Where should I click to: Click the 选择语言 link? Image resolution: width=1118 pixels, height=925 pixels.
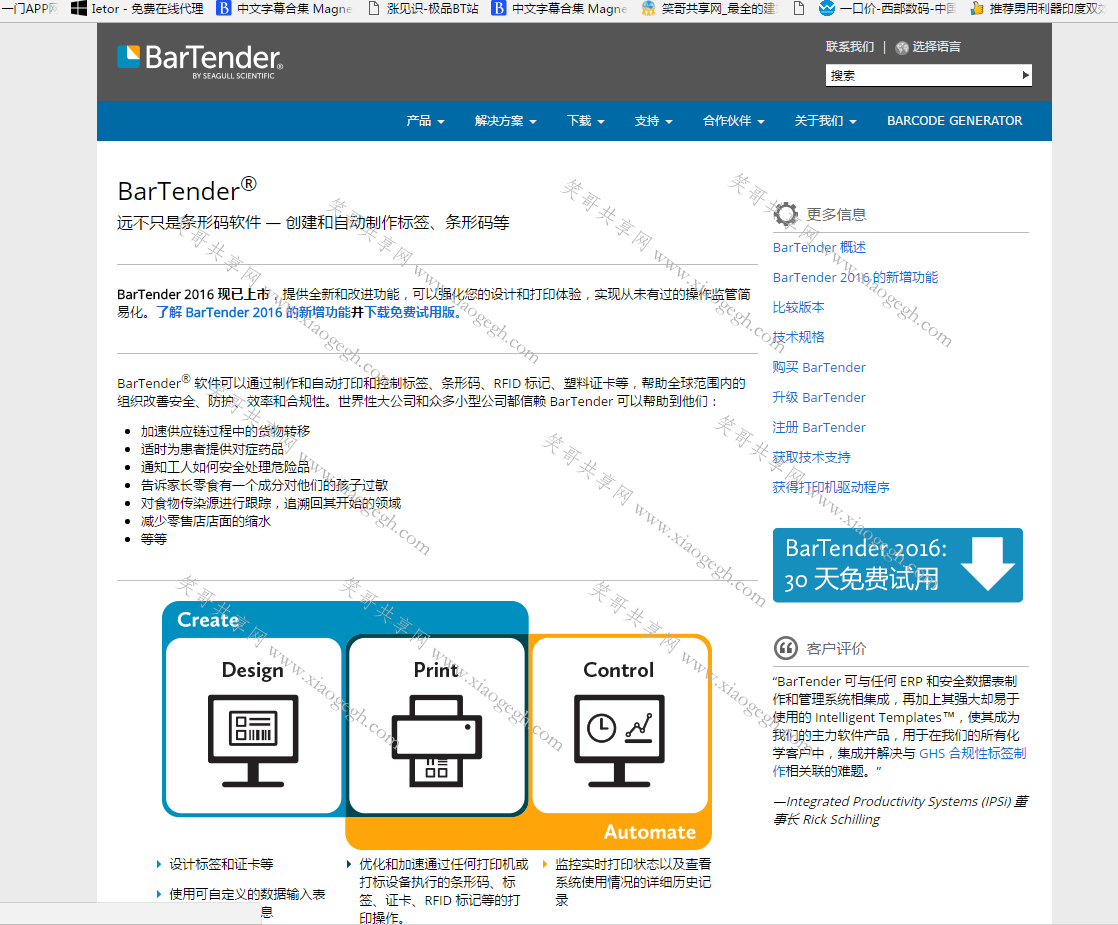point(936,47)
